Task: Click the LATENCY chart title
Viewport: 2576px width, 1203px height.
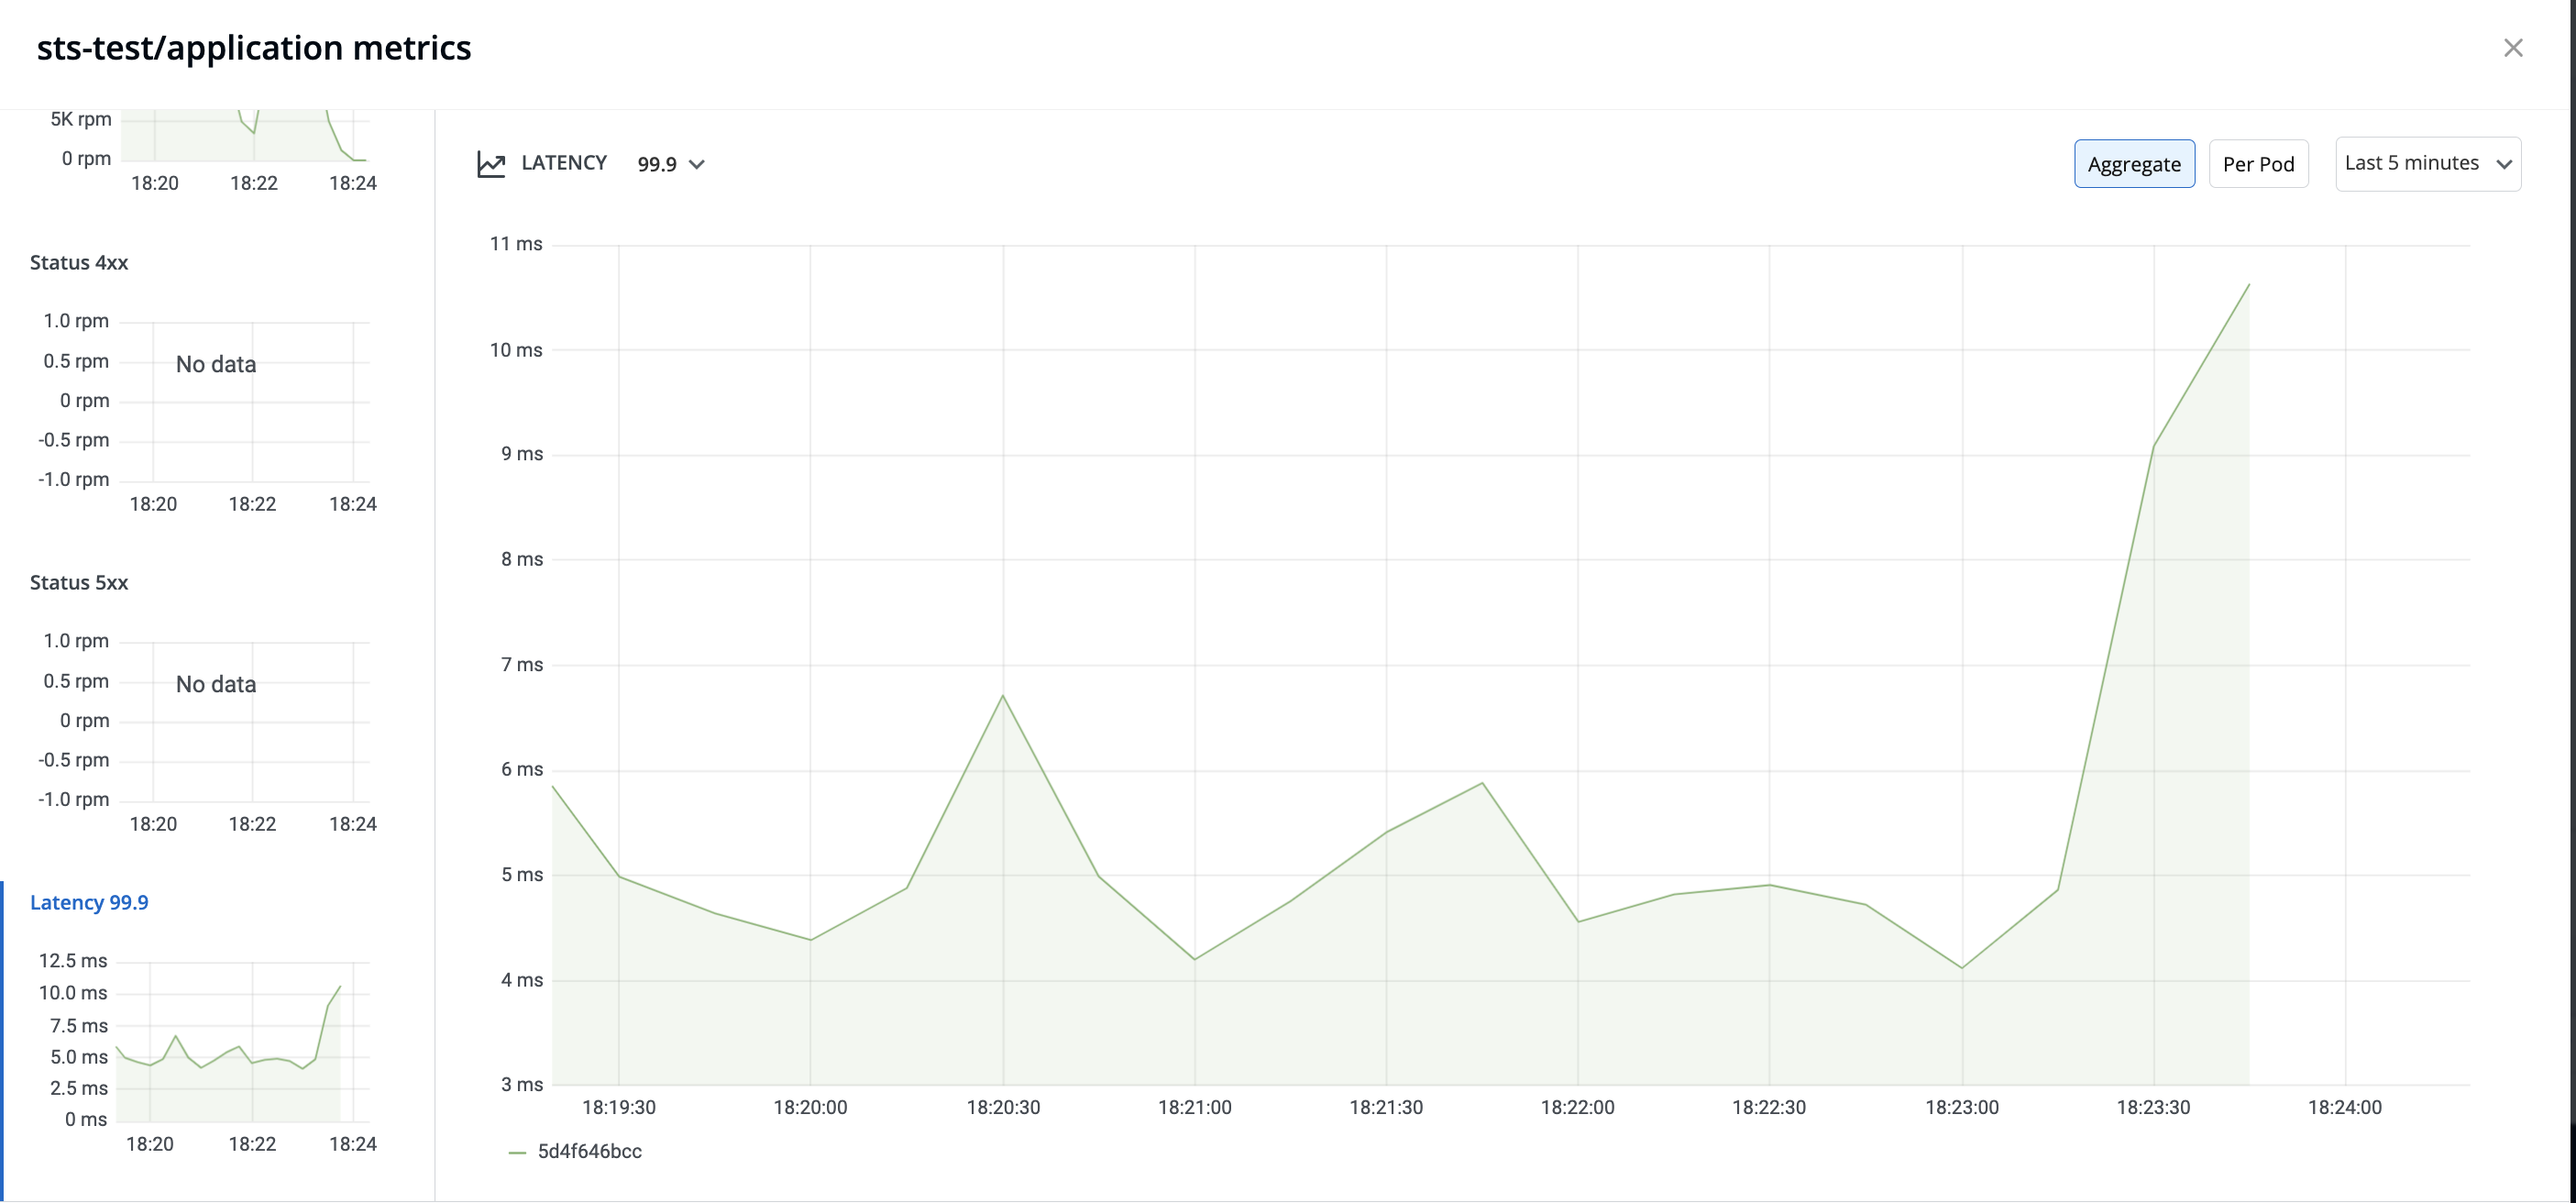Action: (564, 163)
